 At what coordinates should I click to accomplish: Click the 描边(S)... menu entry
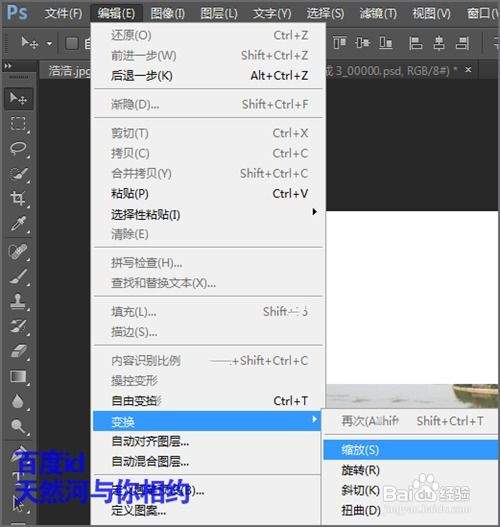208,332
